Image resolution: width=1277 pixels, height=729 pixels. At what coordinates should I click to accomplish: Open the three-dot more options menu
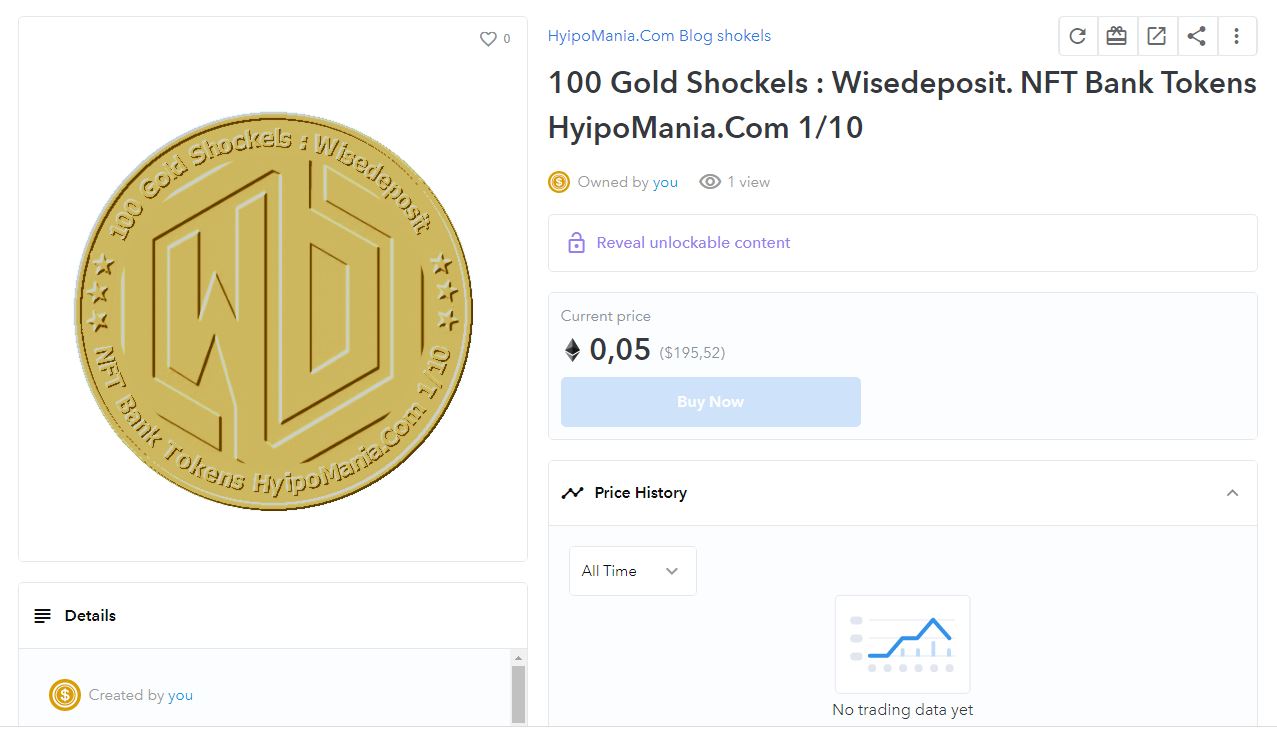(x=1237, y=37)
